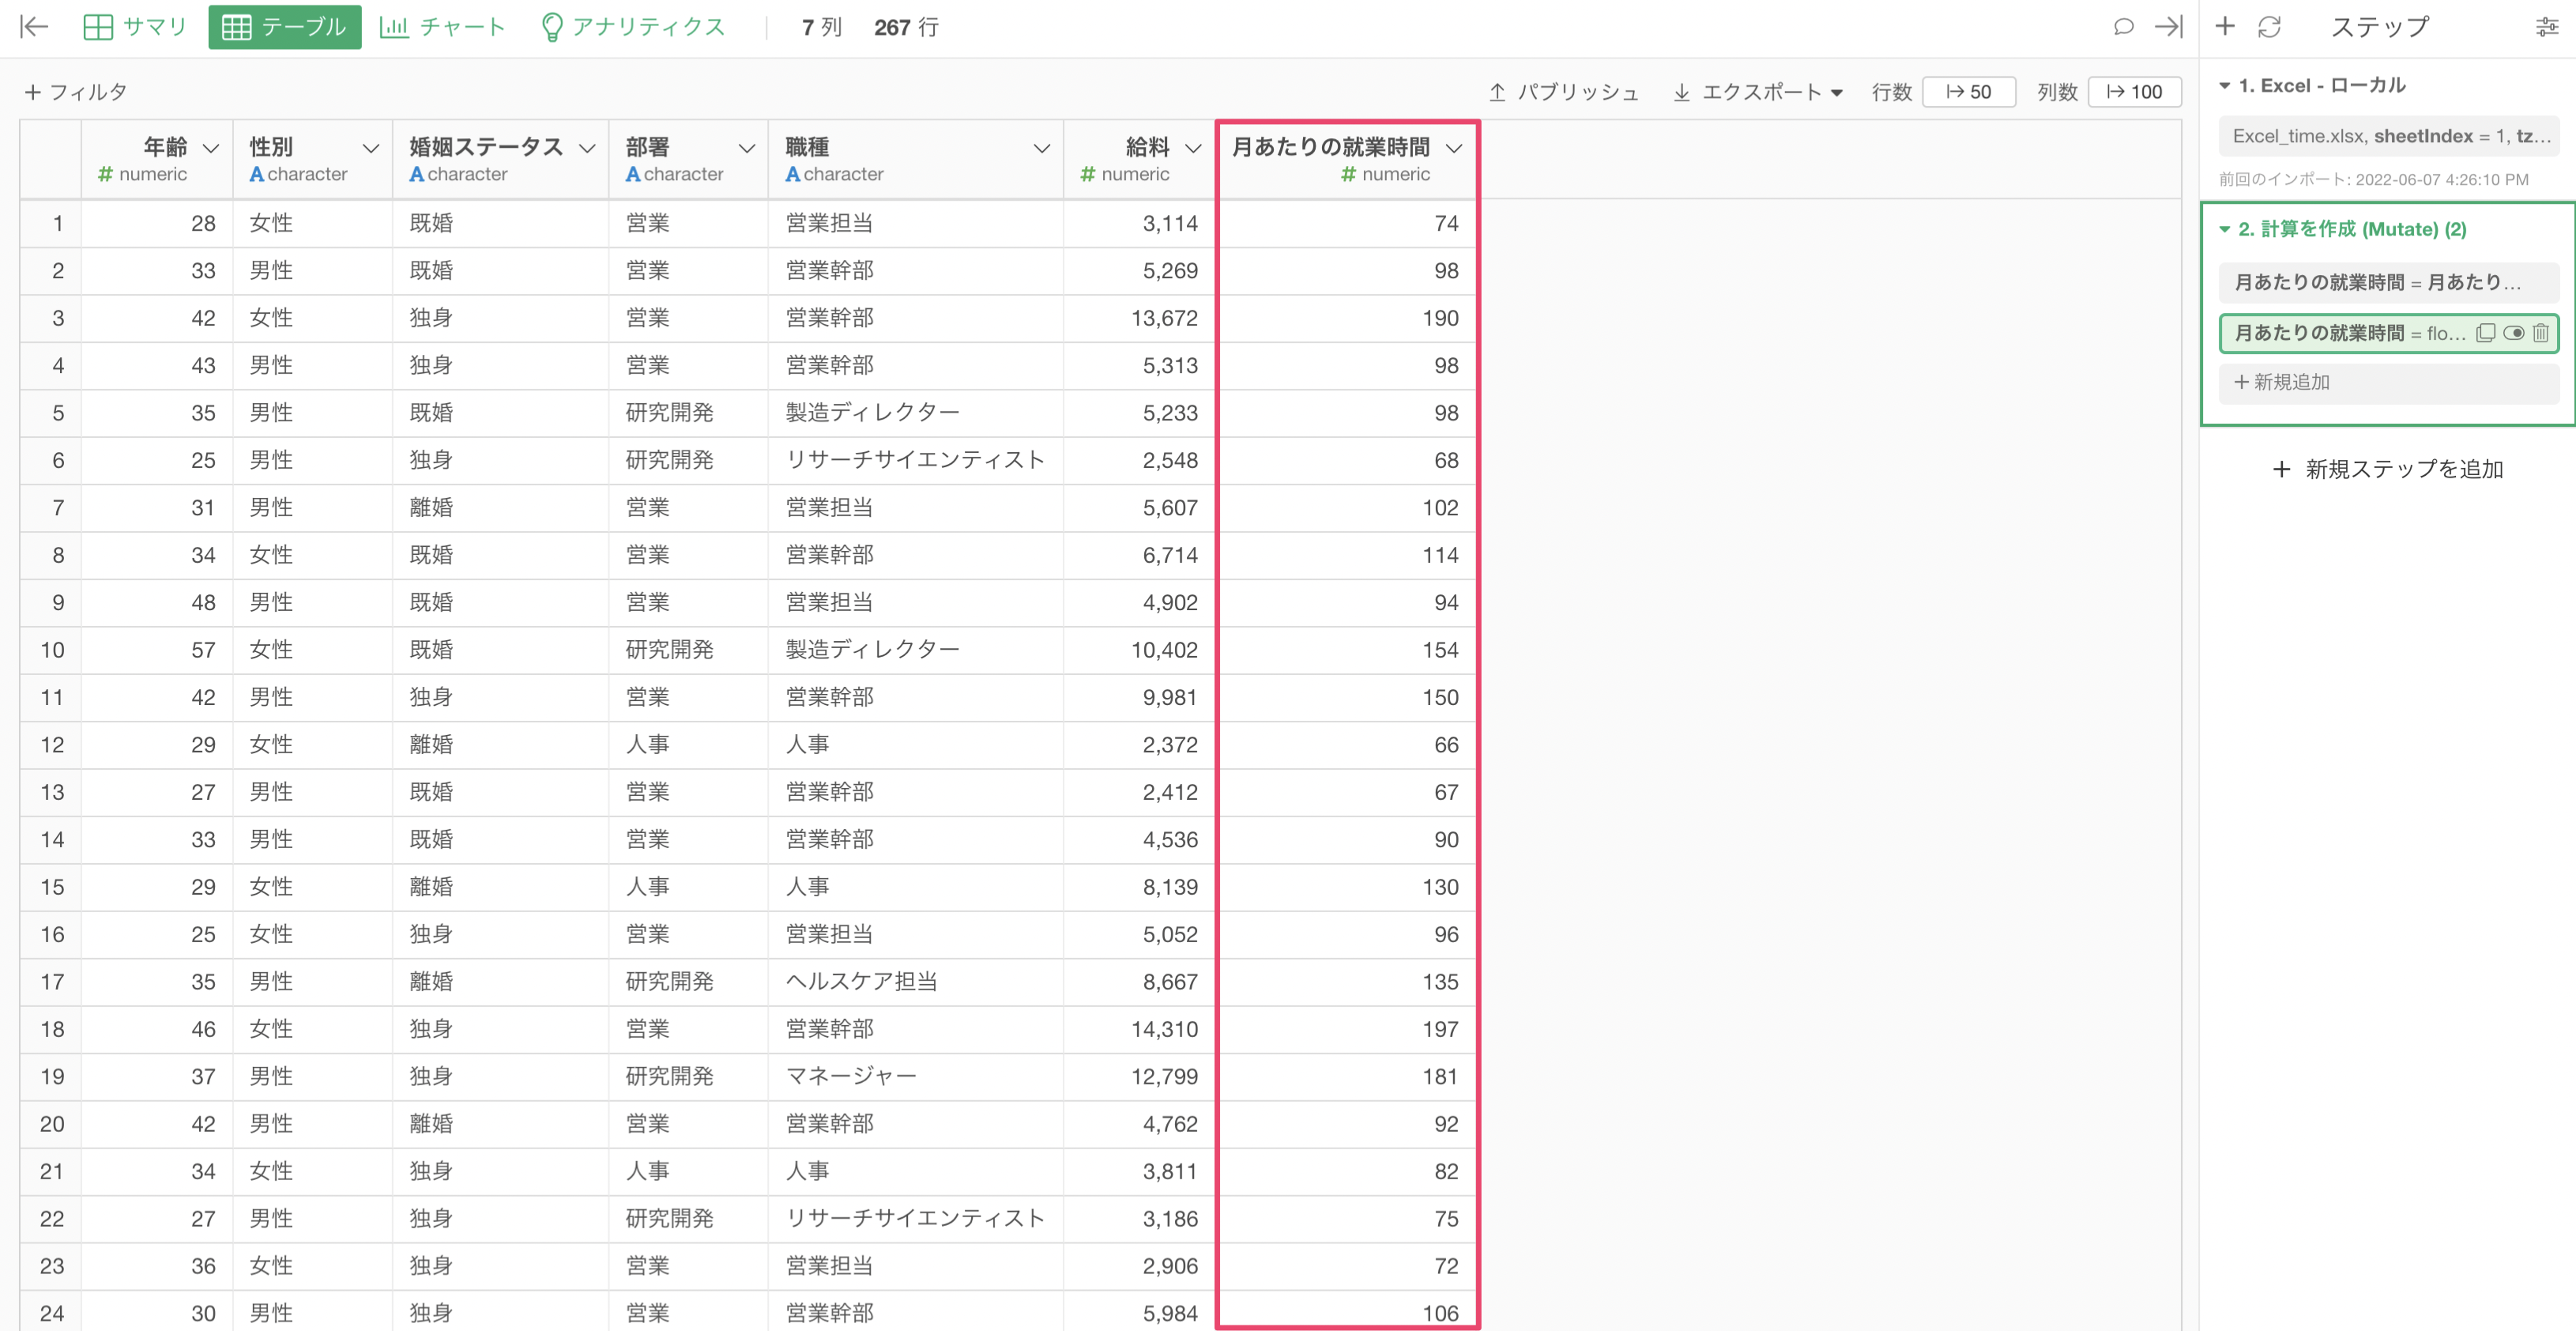Screen dimensions: 2576x1331
Task: Toggle visibility eye of selected expression
Action: click(x=2514, y=333)
